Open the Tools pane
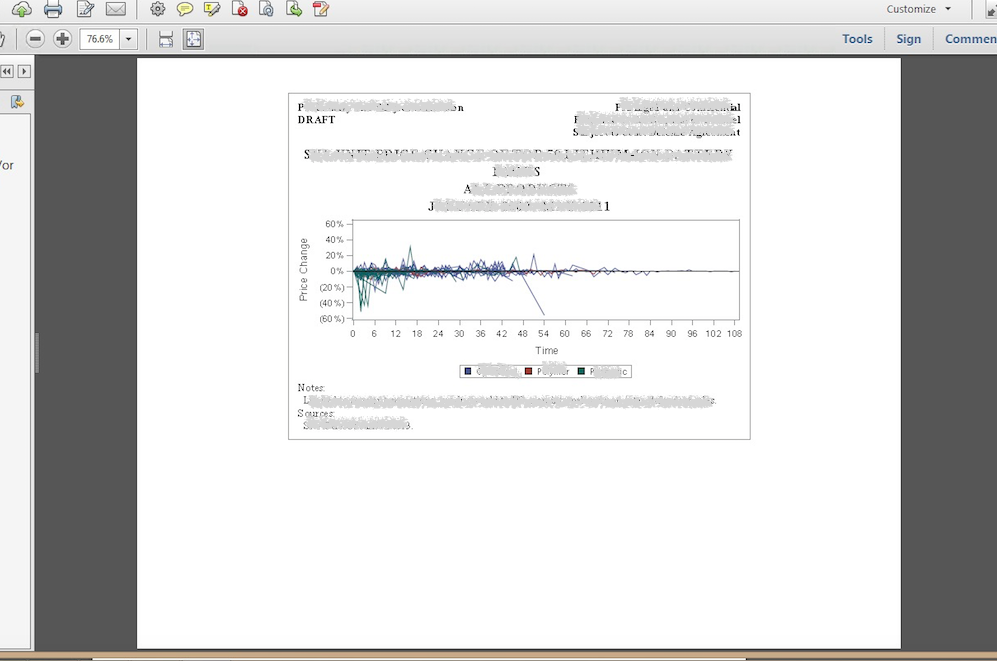This screenshot has height=661, width=997. (857, 39)
